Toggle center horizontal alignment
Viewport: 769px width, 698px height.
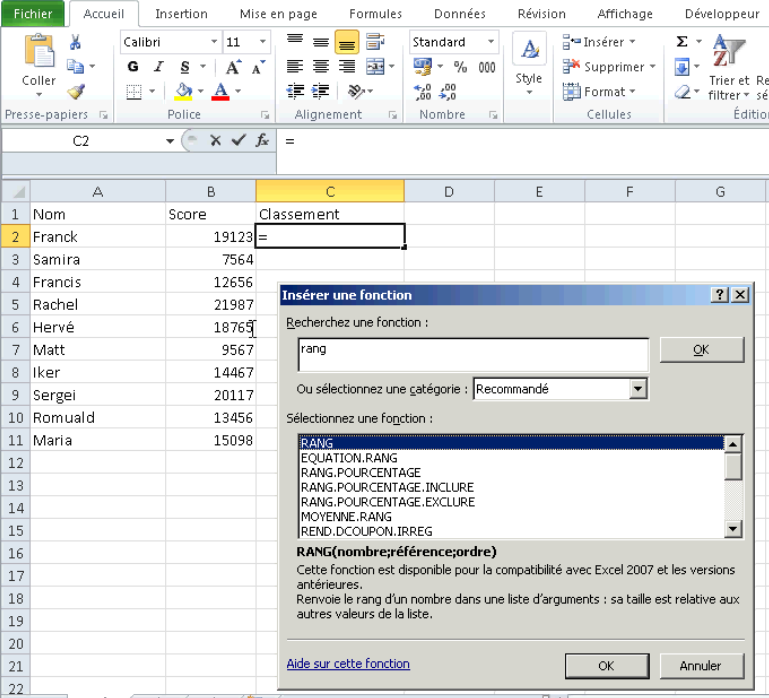[321, 66]
